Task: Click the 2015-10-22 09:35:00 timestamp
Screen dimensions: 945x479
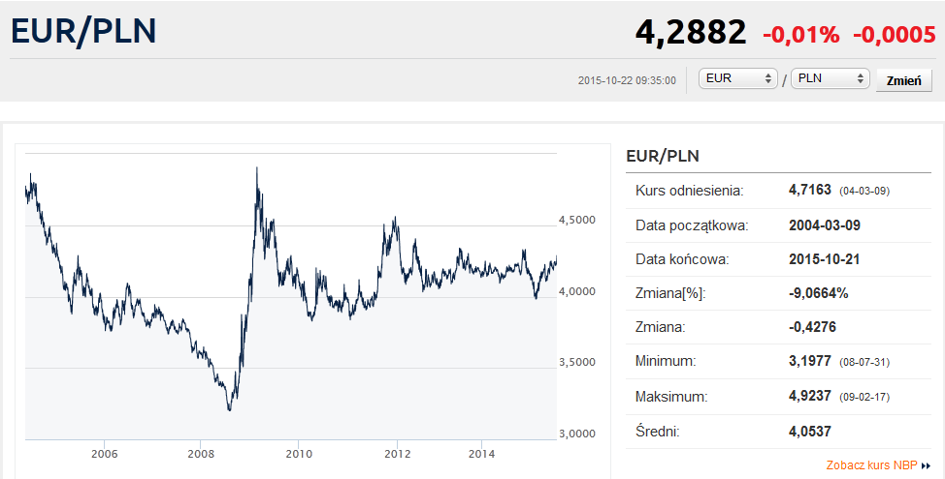Action: 627,80
